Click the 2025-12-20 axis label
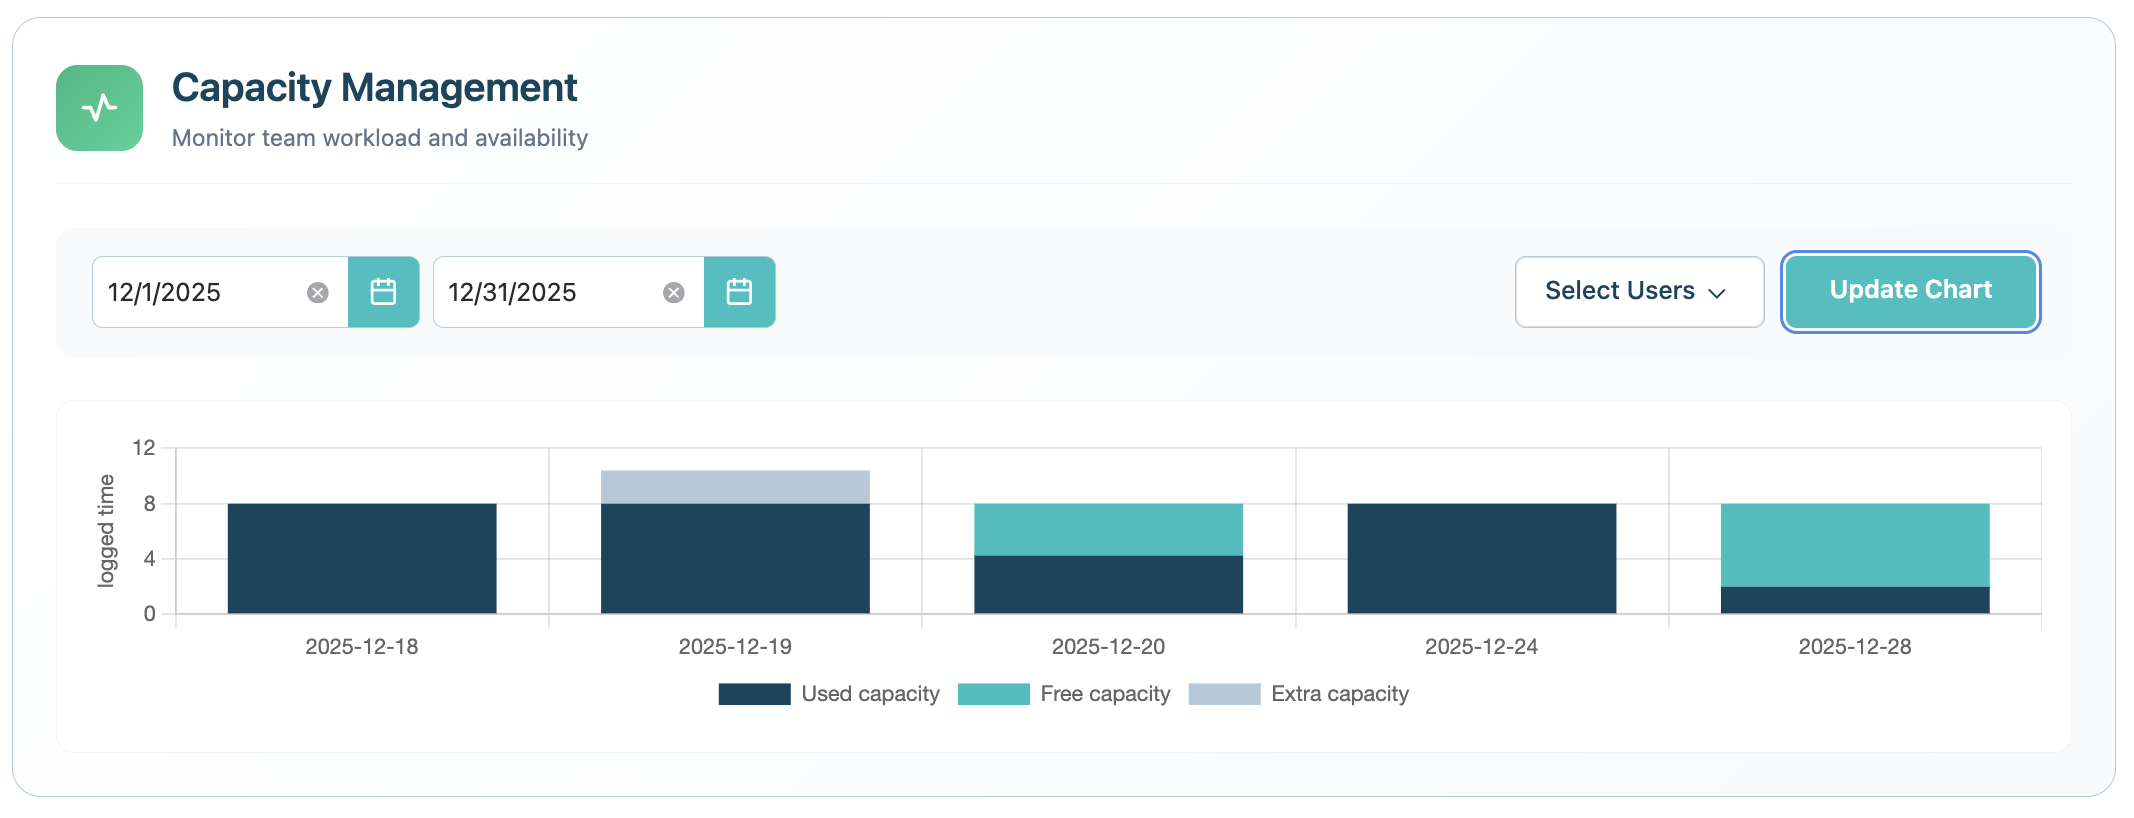Screen dimensions: 2134x818 coord(1108,647)
